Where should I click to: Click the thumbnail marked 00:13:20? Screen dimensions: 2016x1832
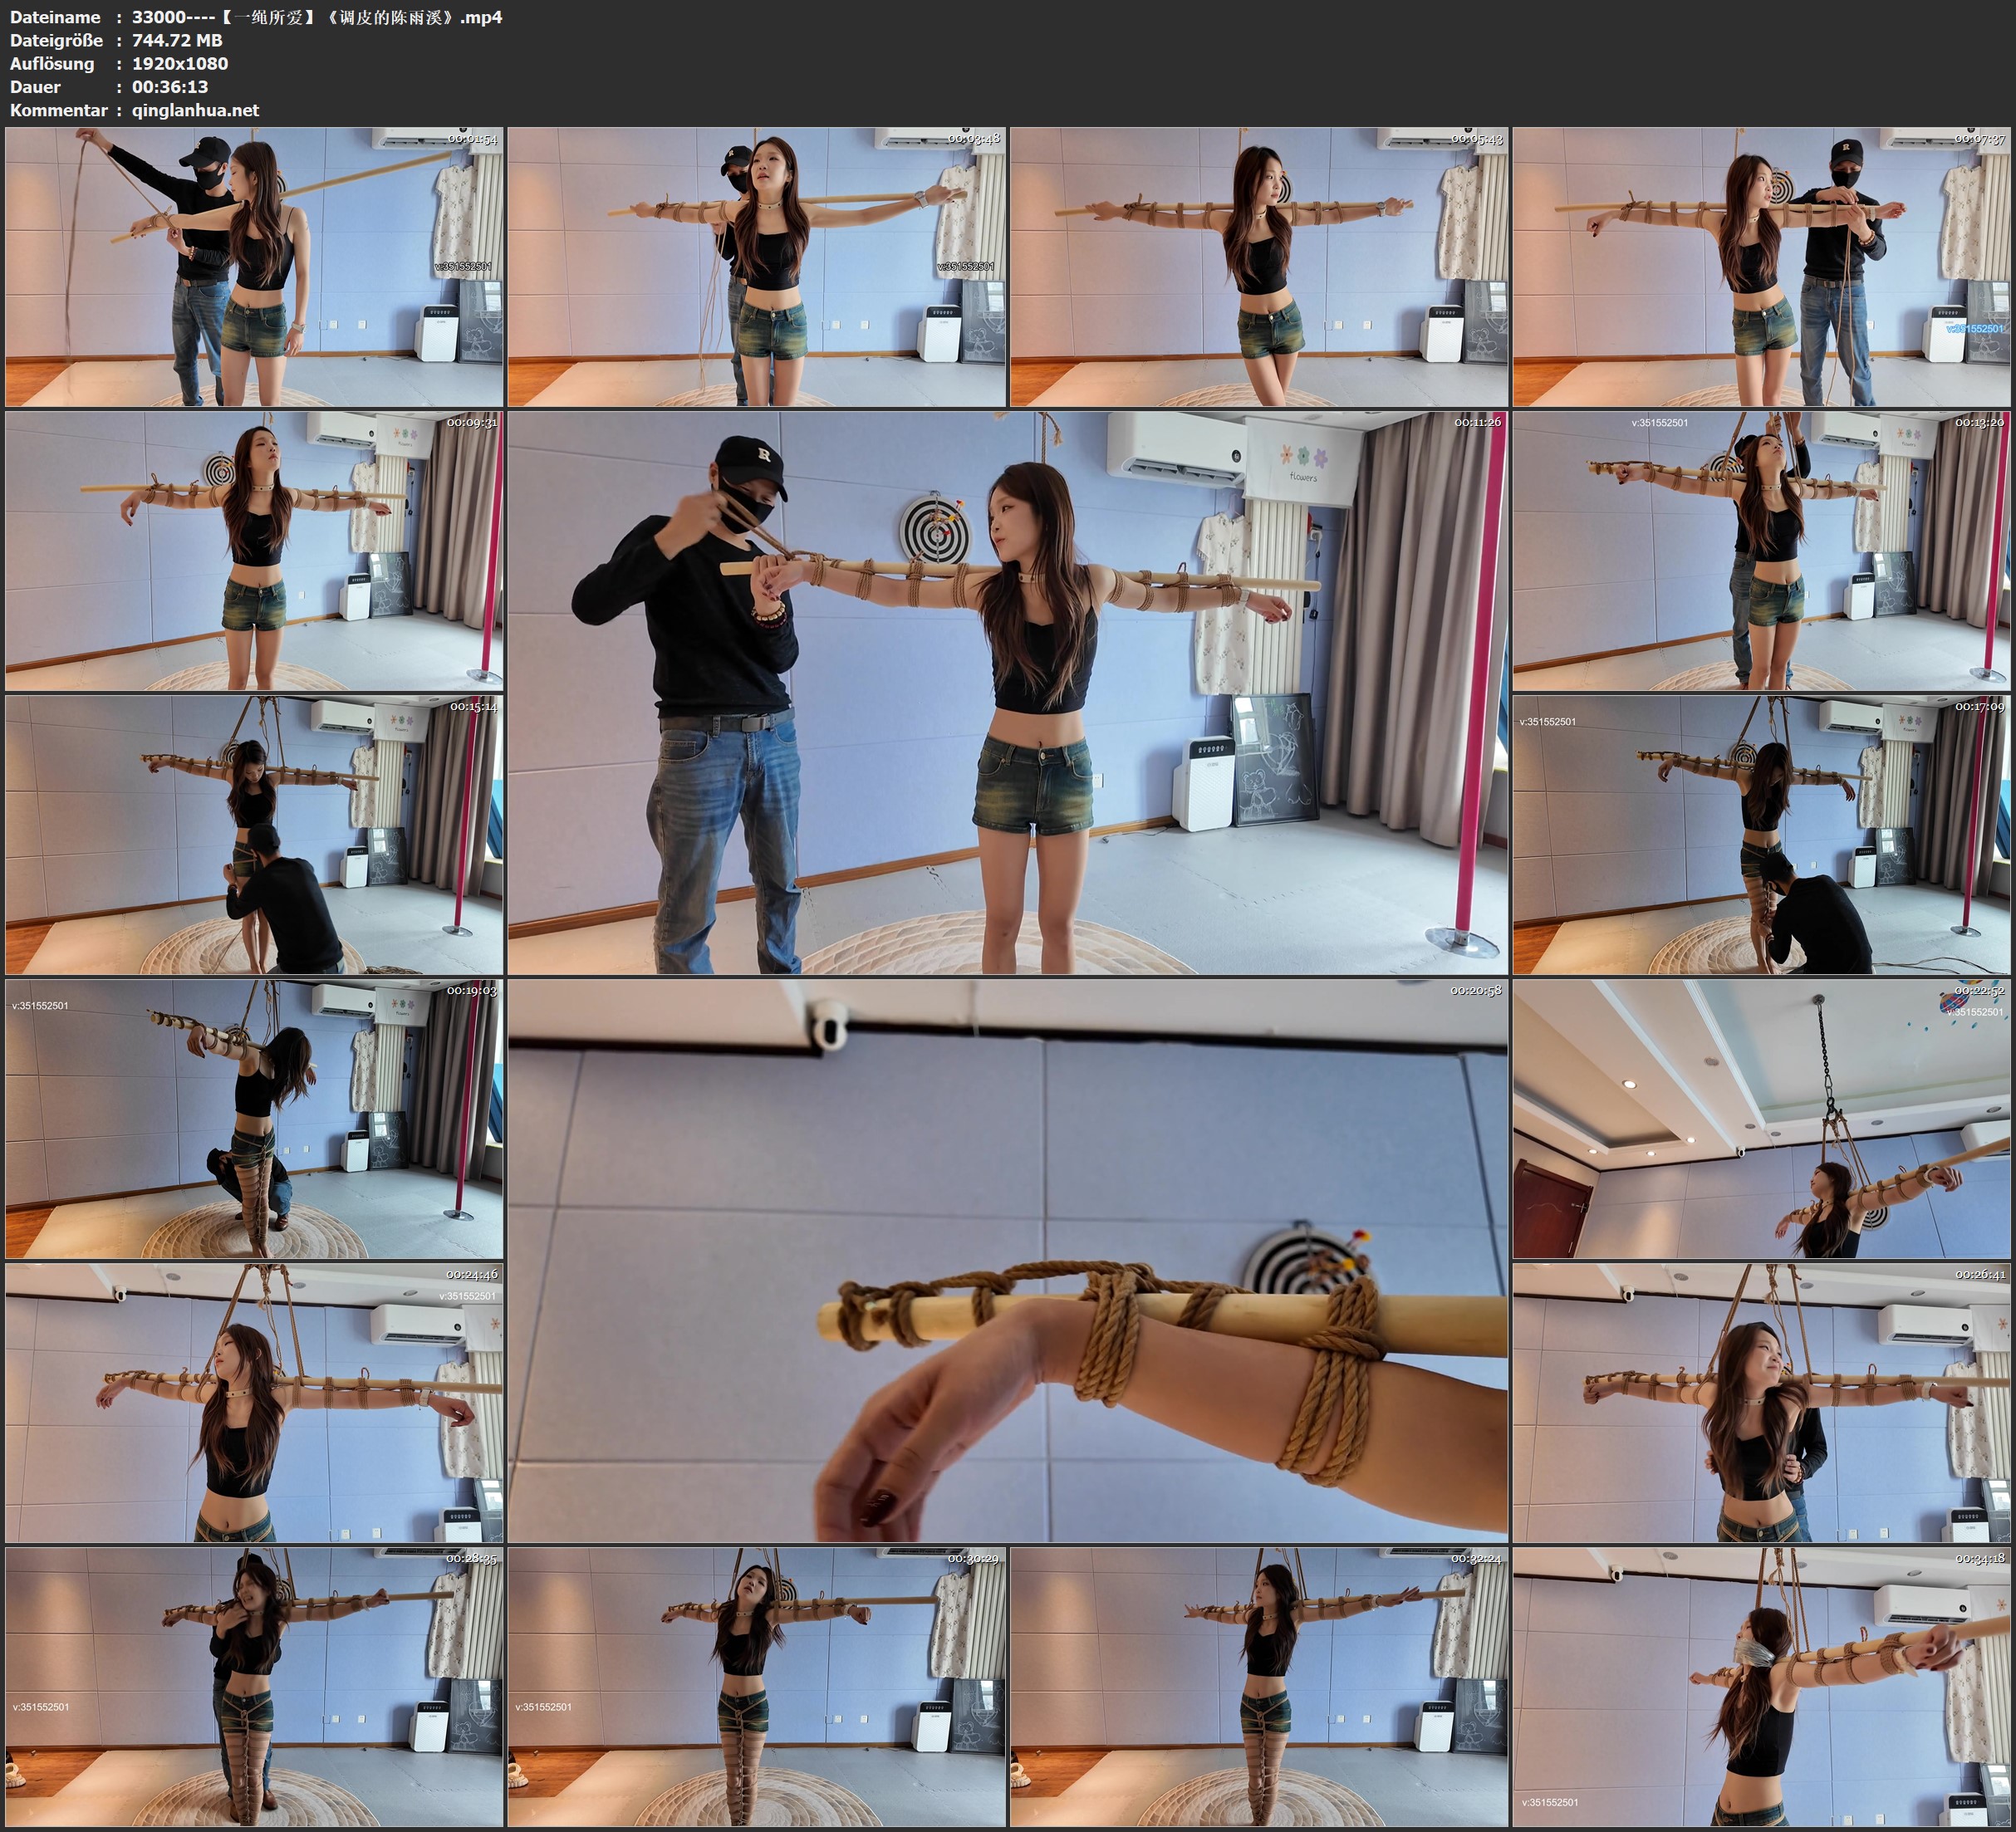click(x=1762, y=551)
